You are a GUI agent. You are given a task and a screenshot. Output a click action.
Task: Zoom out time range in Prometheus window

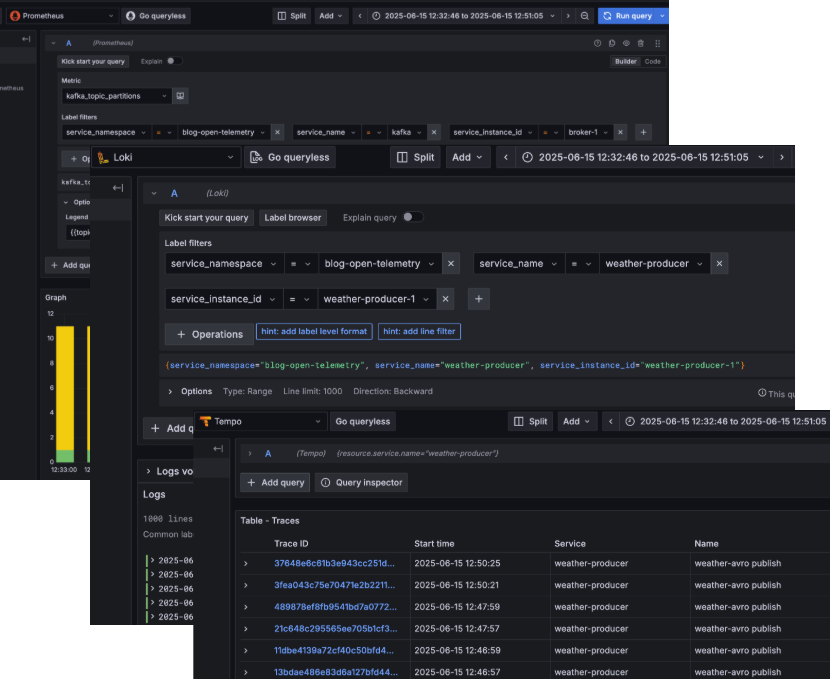(x=584, y=16)
